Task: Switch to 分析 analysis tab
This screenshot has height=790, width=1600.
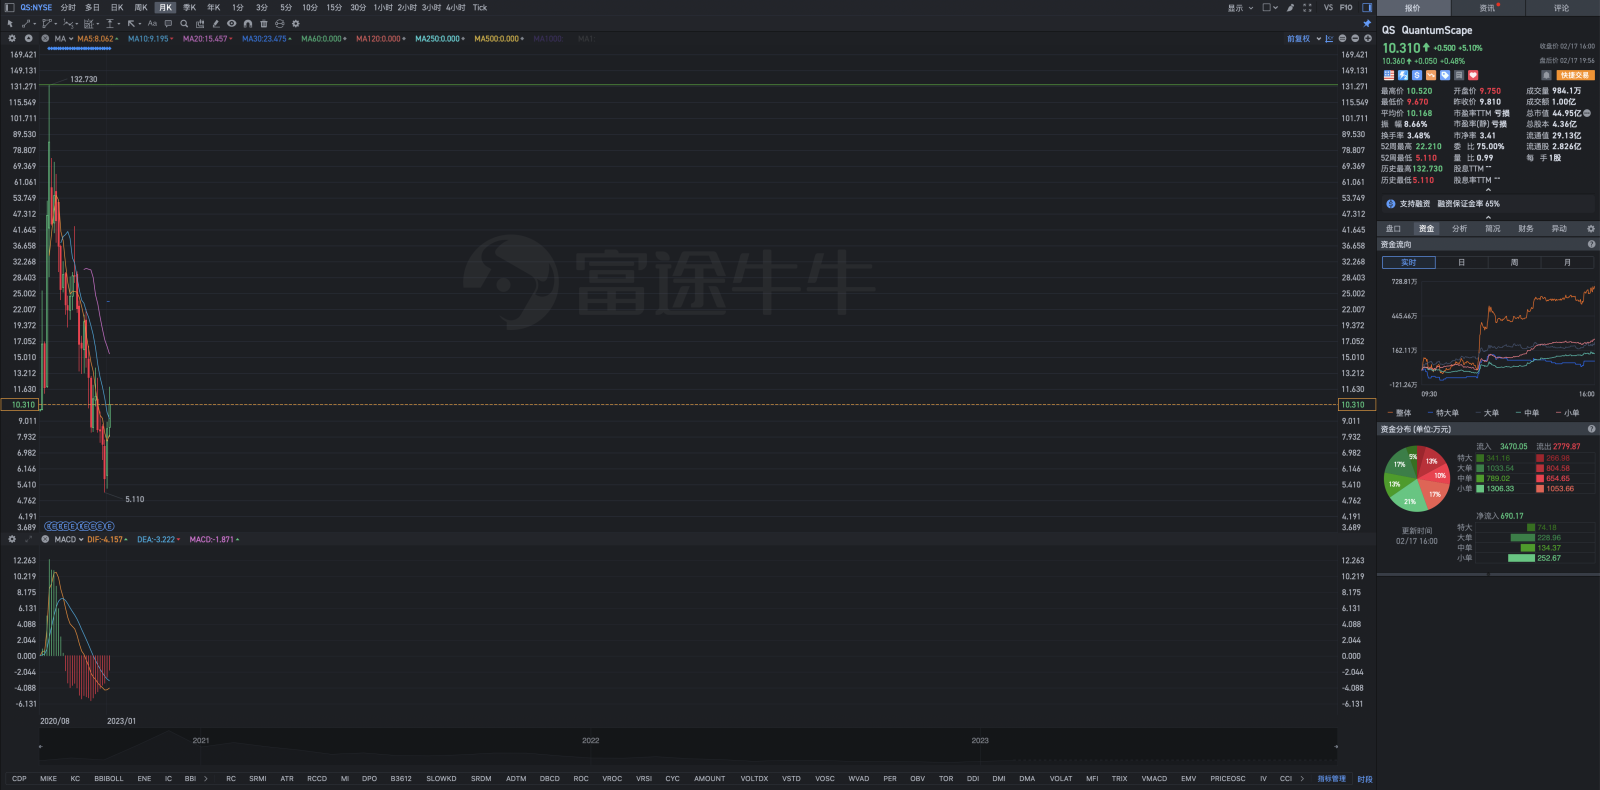Action: (x=1459, y=229)
